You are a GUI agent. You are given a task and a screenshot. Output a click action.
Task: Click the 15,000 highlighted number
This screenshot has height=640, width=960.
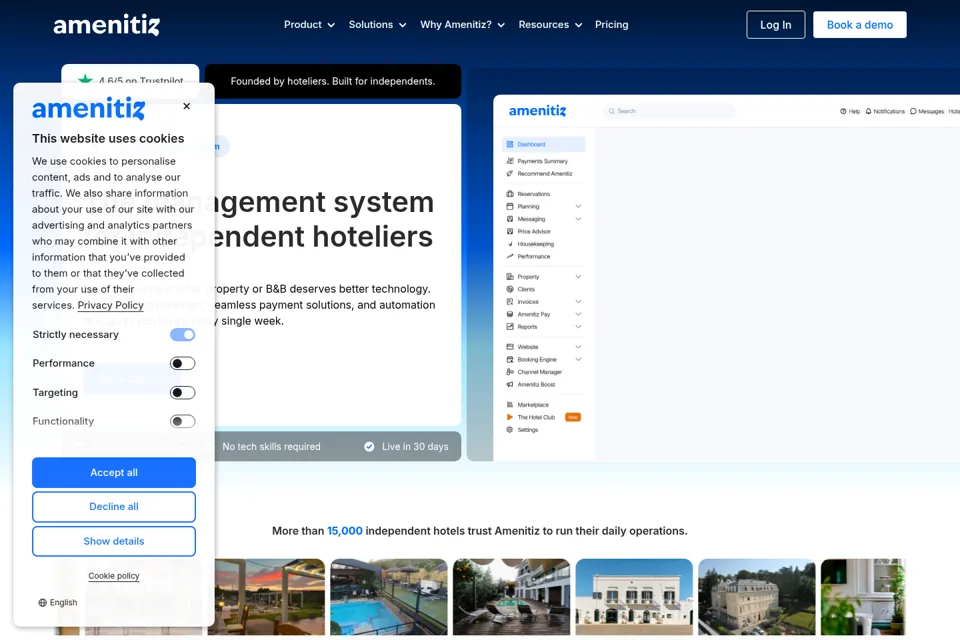(x=345, y=531)
